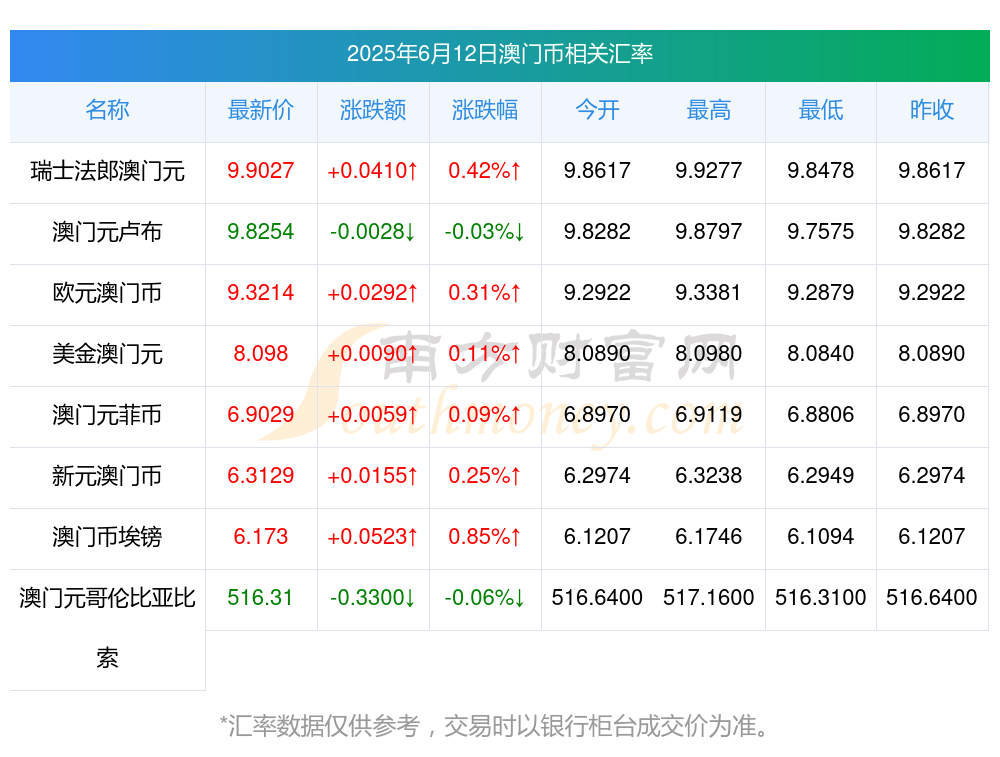Click the disclaimer text 汇率数据仅供参考

pyautogui.click(x=324, y=726)
